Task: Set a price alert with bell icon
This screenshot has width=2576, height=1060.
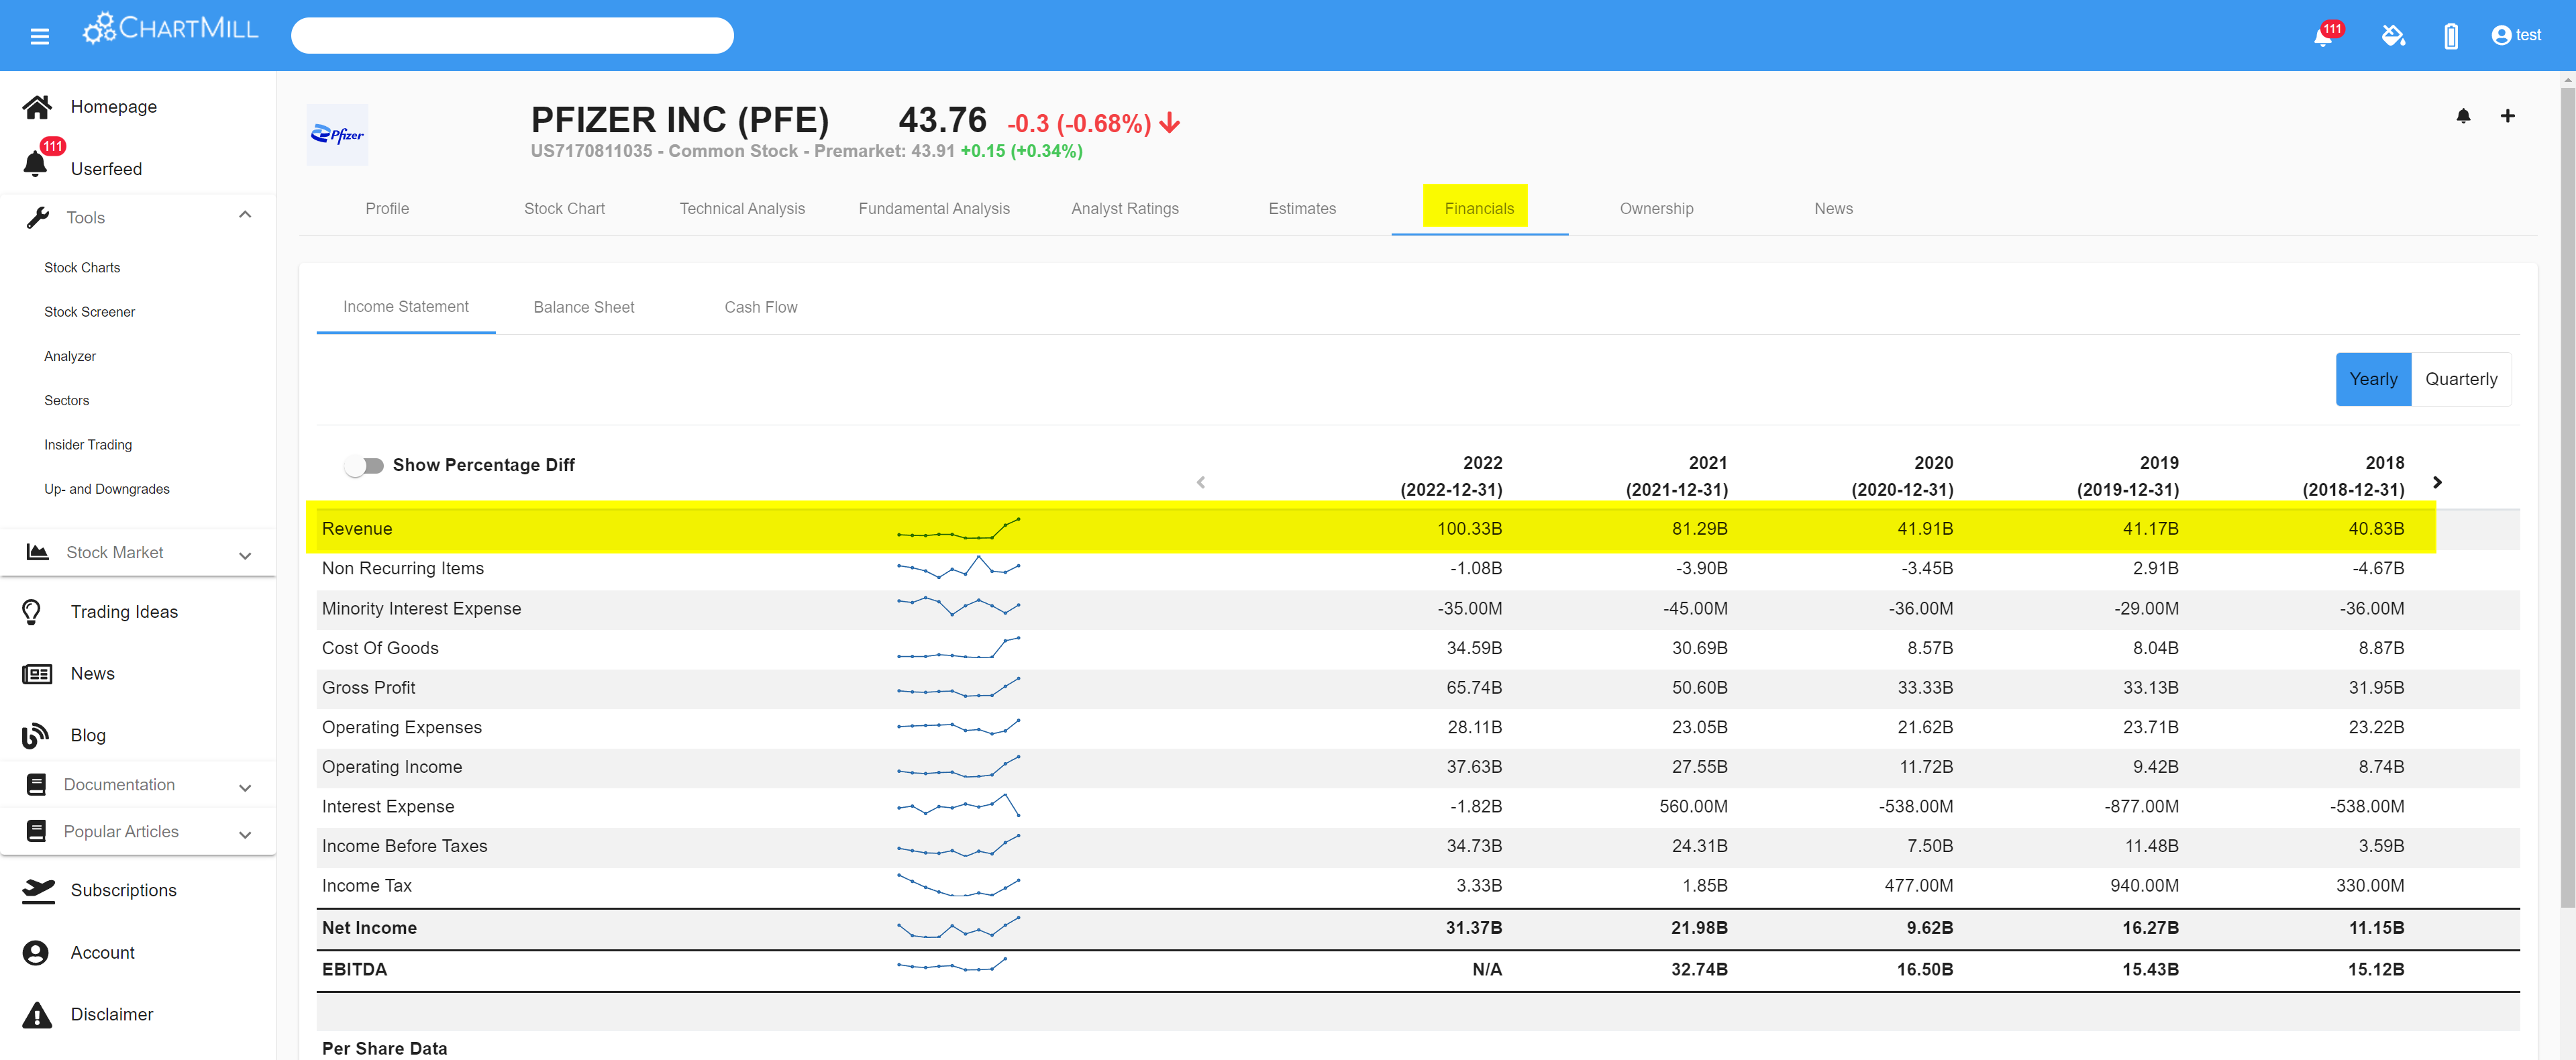Action: point(2463,116)
